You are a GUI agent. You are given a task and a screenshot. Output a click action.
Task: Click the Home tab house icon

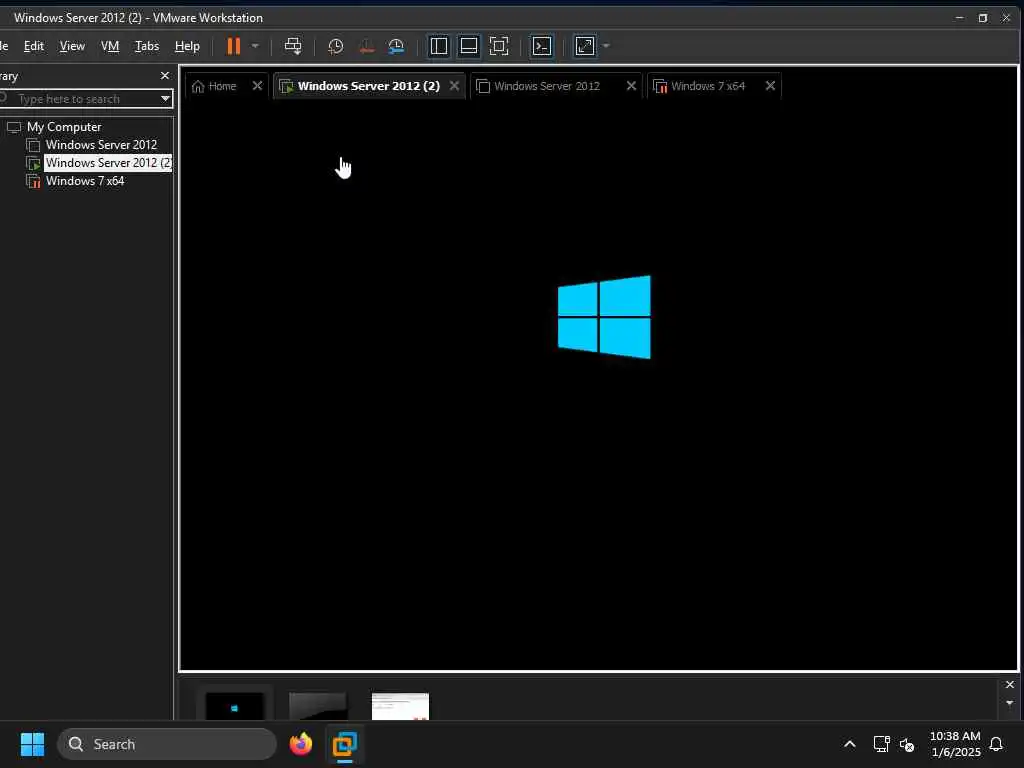tap(199, 86)
